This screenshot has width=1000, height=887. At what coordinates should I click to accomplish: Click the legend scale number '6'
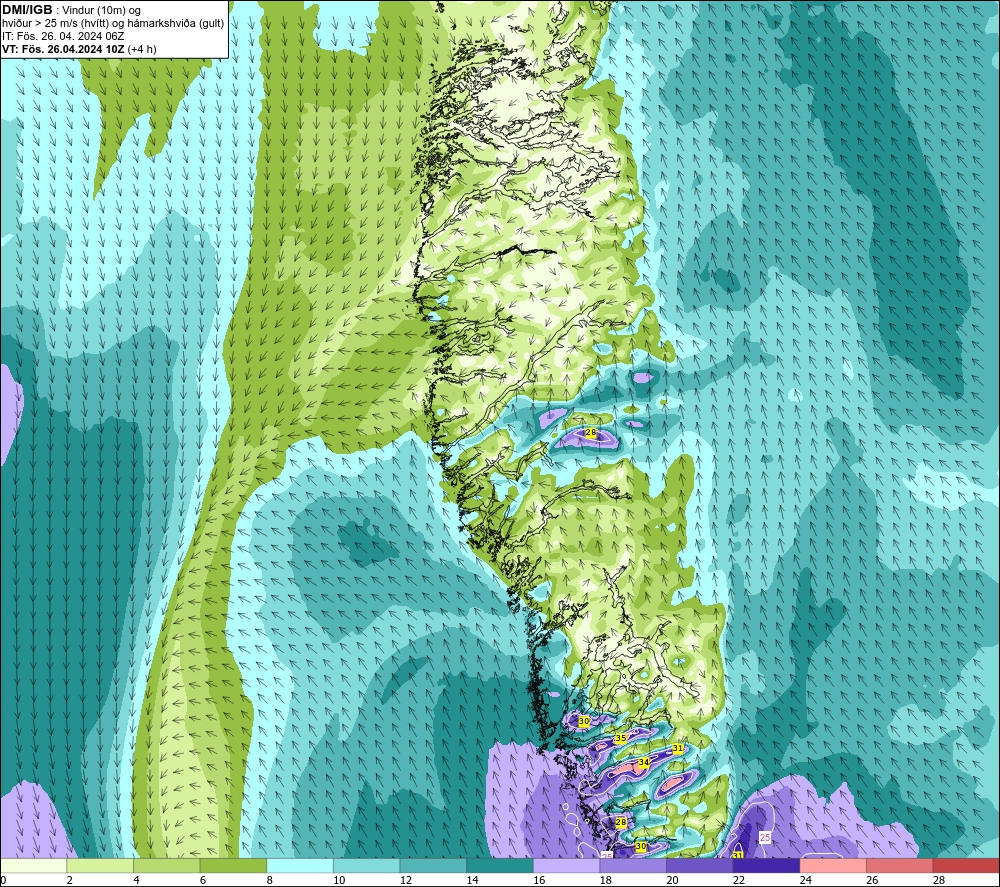(203, 881)
